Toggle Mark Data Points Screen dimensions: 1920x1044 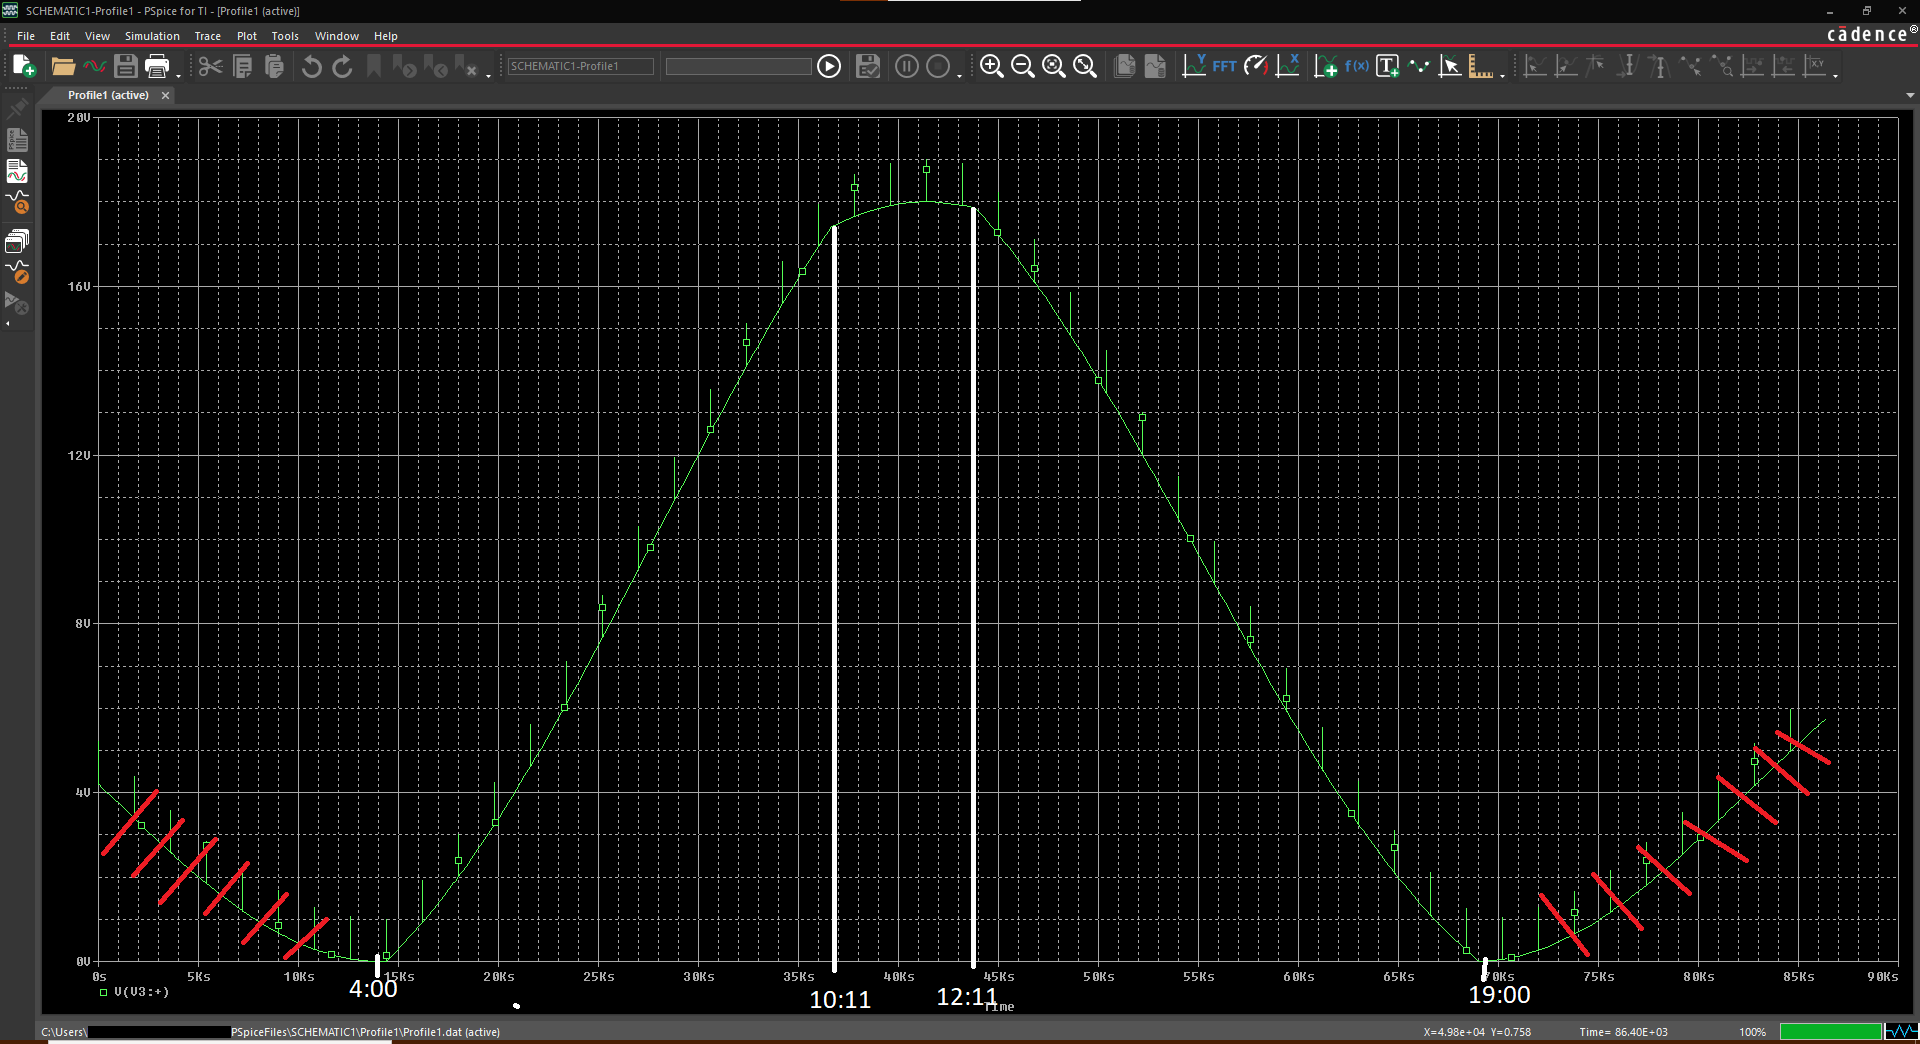click(x=1419, y=66)
